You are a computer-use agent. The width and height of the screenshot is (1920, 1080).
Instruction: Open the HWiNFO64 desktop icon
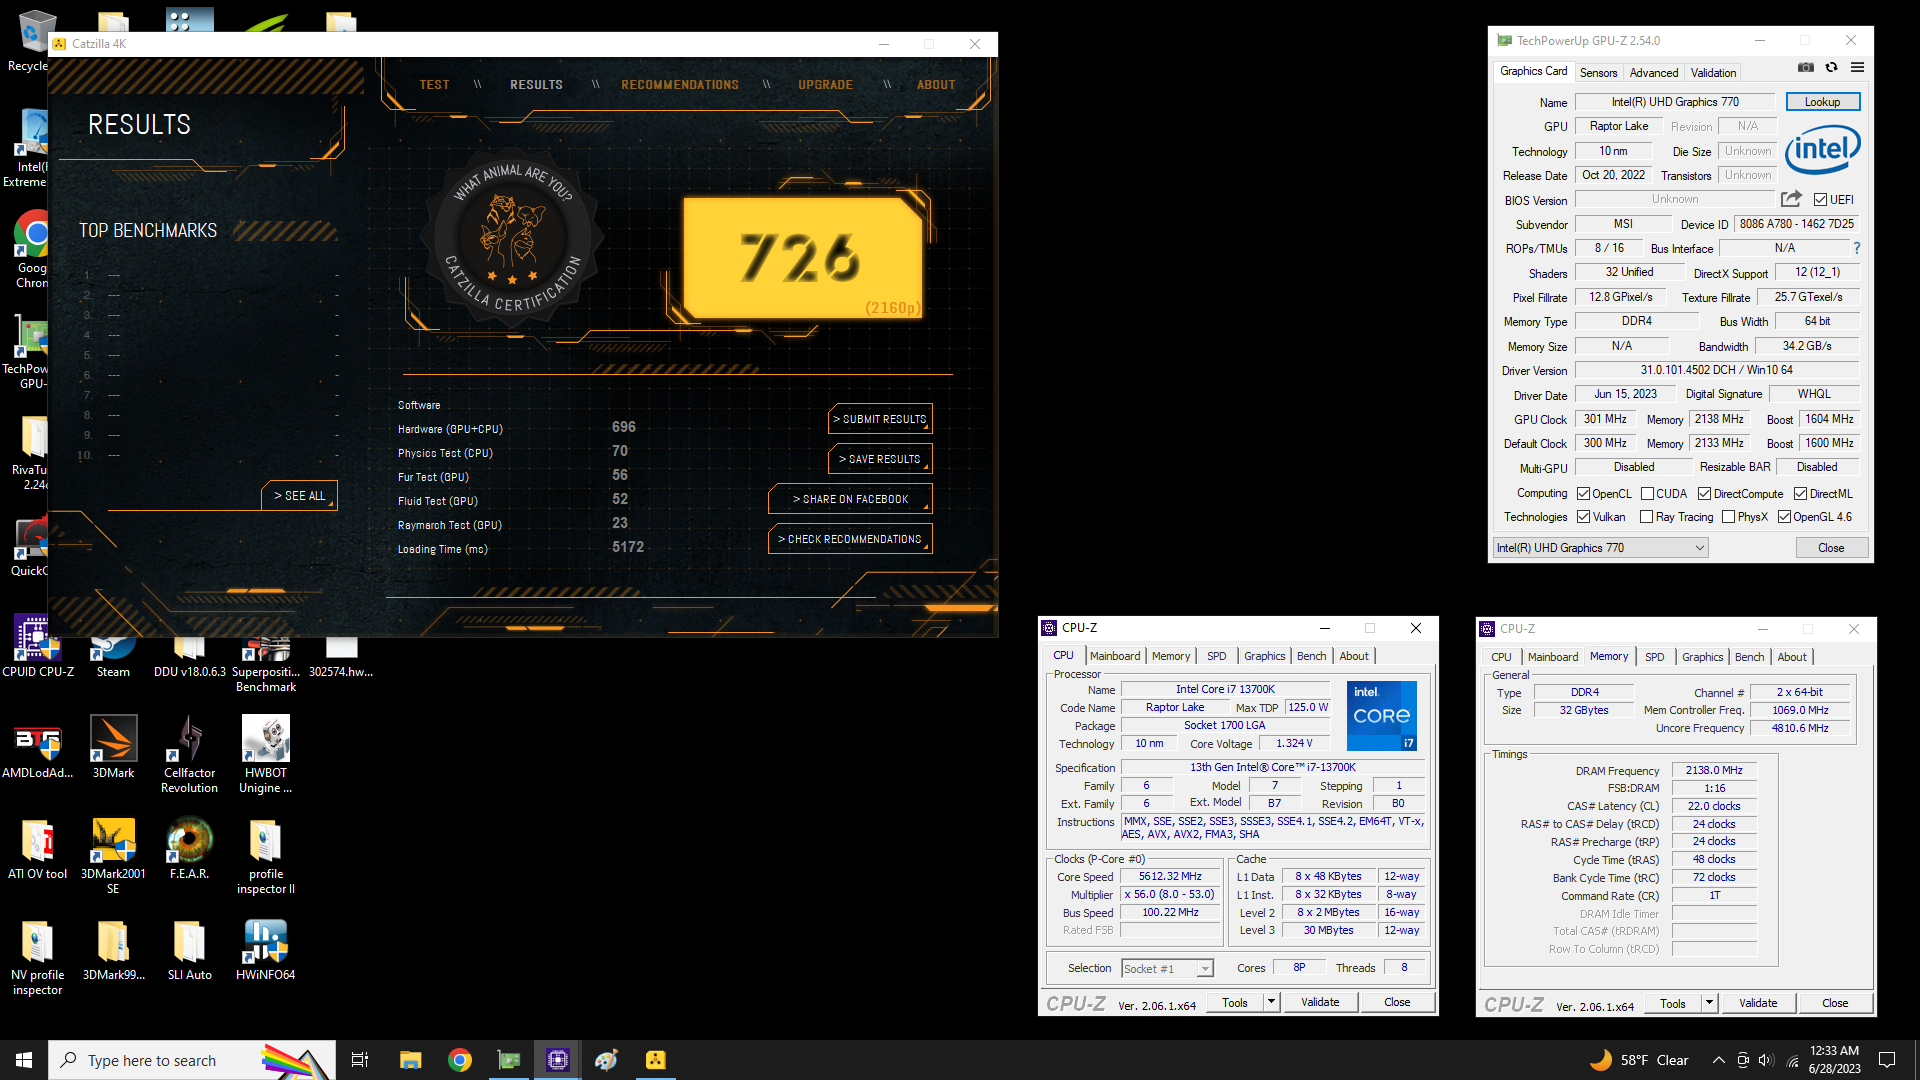click(266, 950)
